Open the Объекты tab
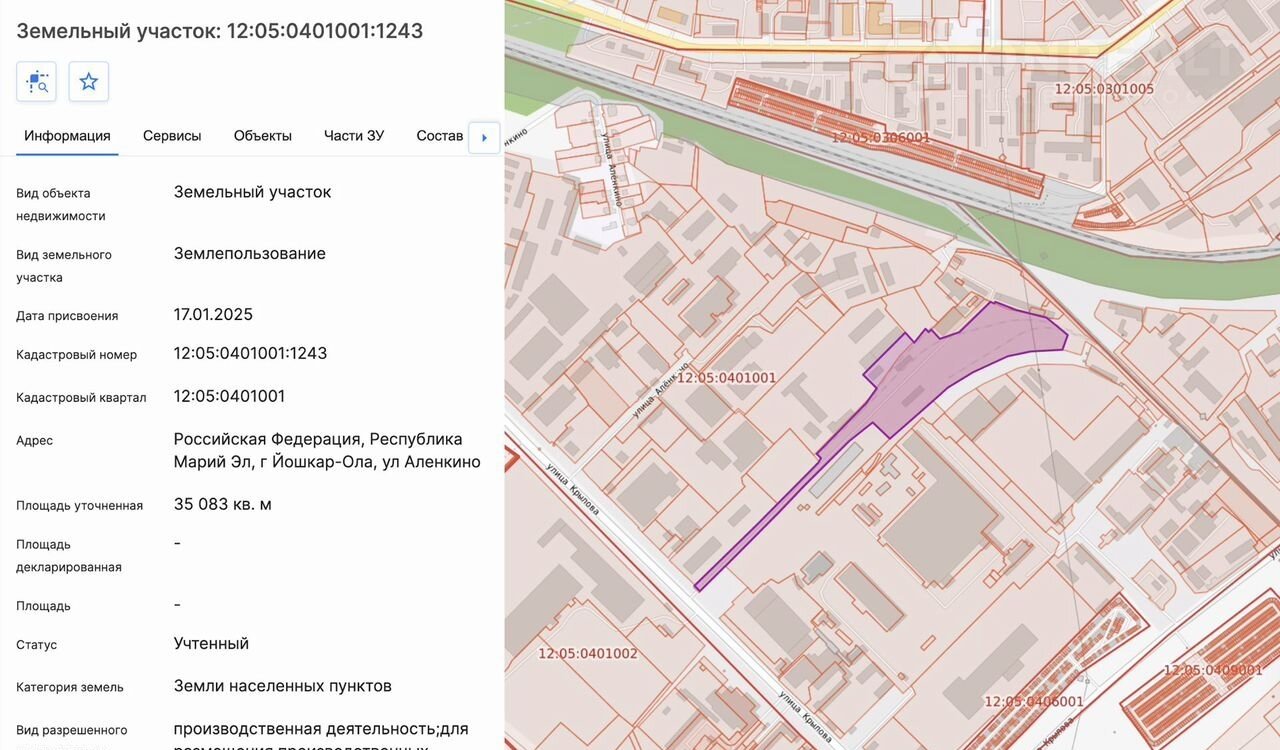The image size is (1280, 750). pyautogui.click(x=263, y=136)
